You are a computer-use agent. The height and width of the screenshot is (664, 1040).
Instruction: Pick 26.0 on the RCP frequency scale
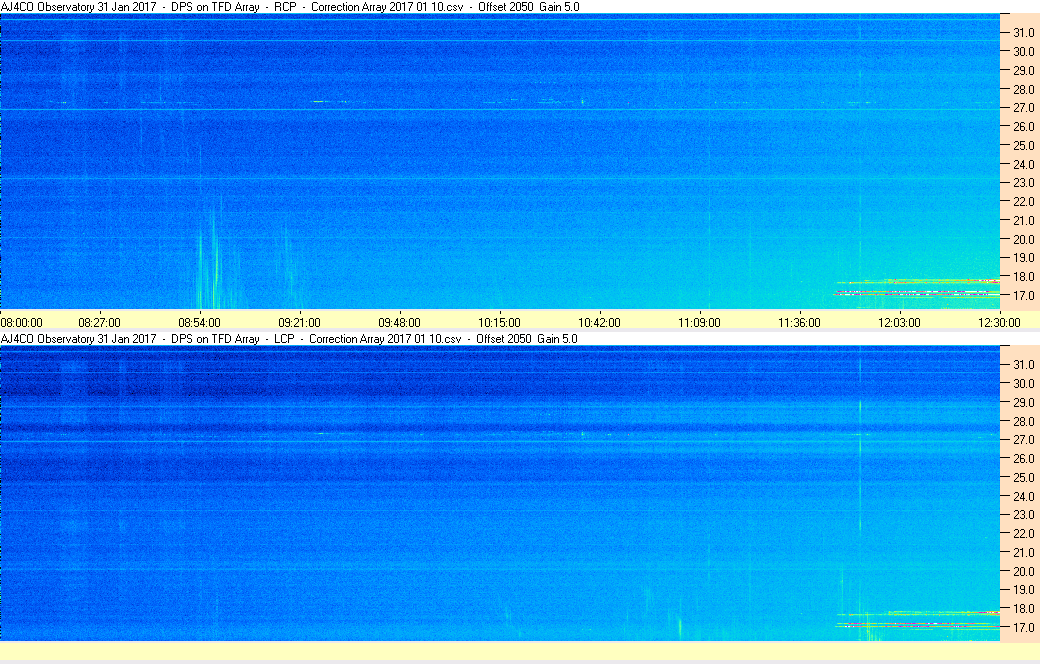(1023, 126)
